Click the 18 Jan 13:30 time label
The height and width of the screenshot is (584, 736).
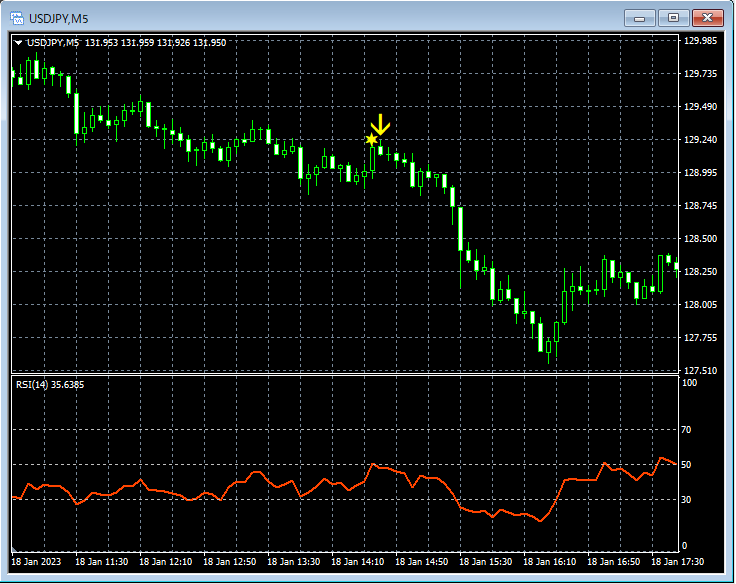click(294, 562)
